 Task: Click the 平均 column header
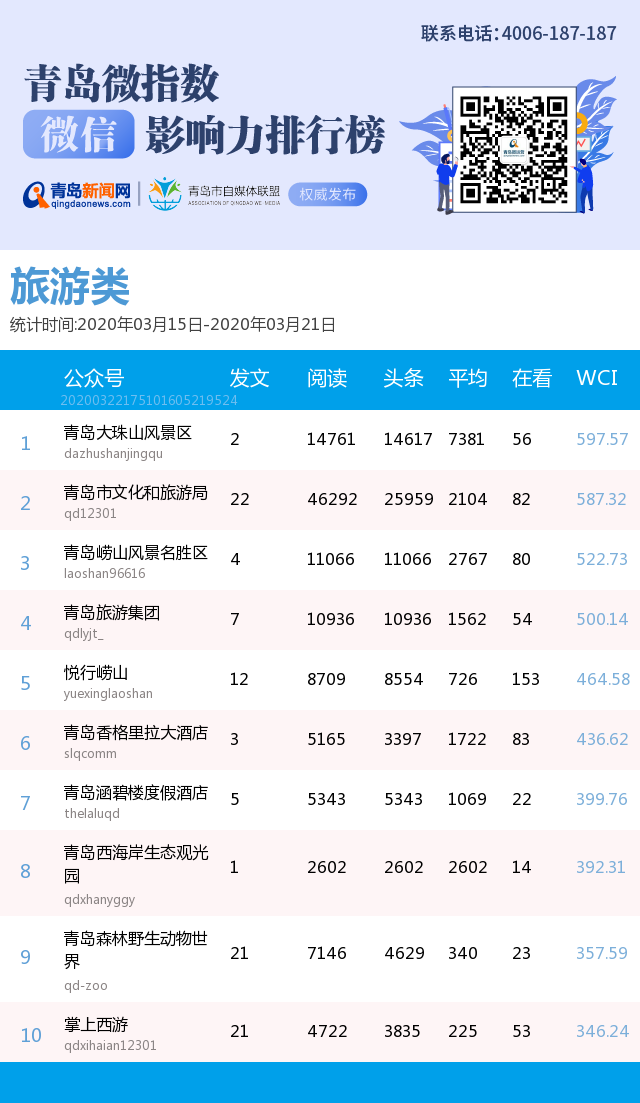(467, 378)
